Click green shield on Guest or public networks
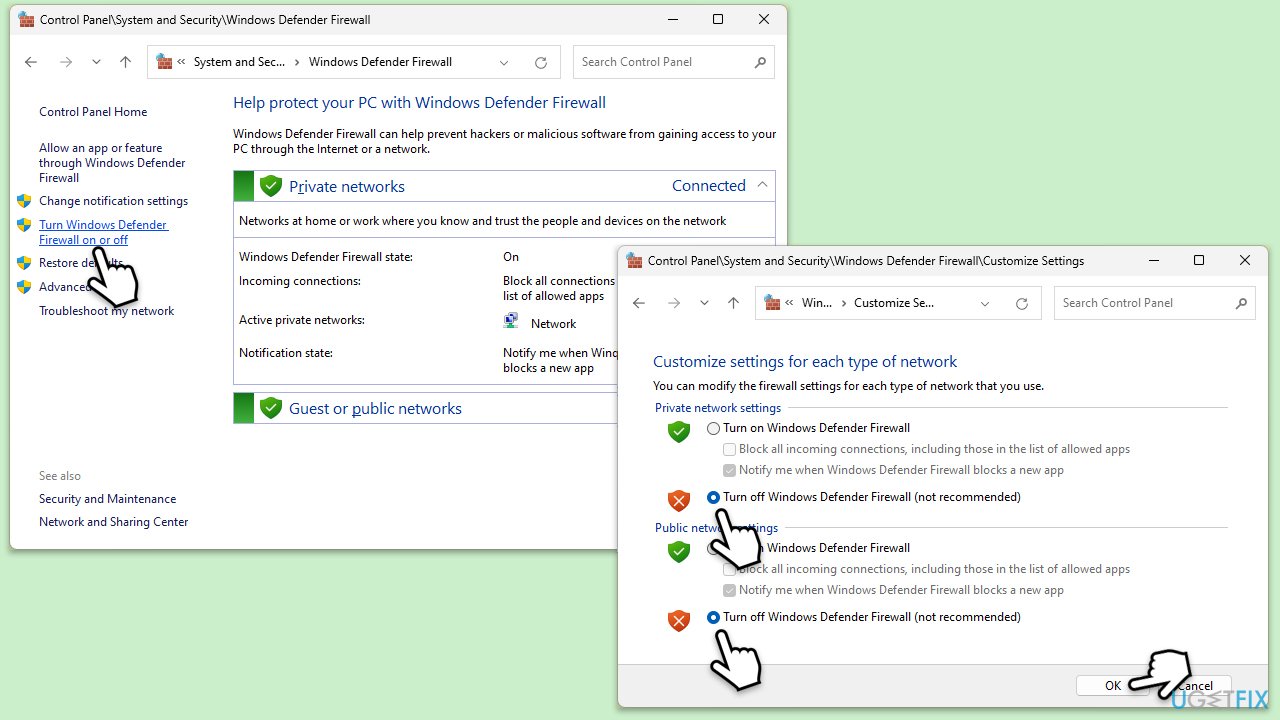The height and width of the screenshot is (720, 1280). [270, 408]
